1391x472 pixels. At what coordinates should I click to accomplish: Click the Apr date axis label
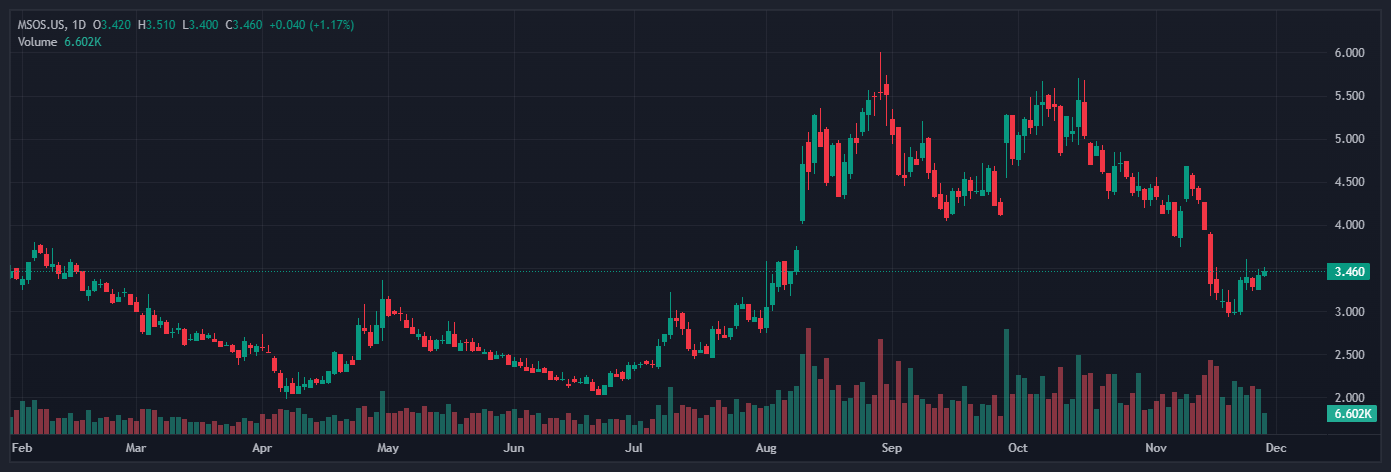click(262, 450)
